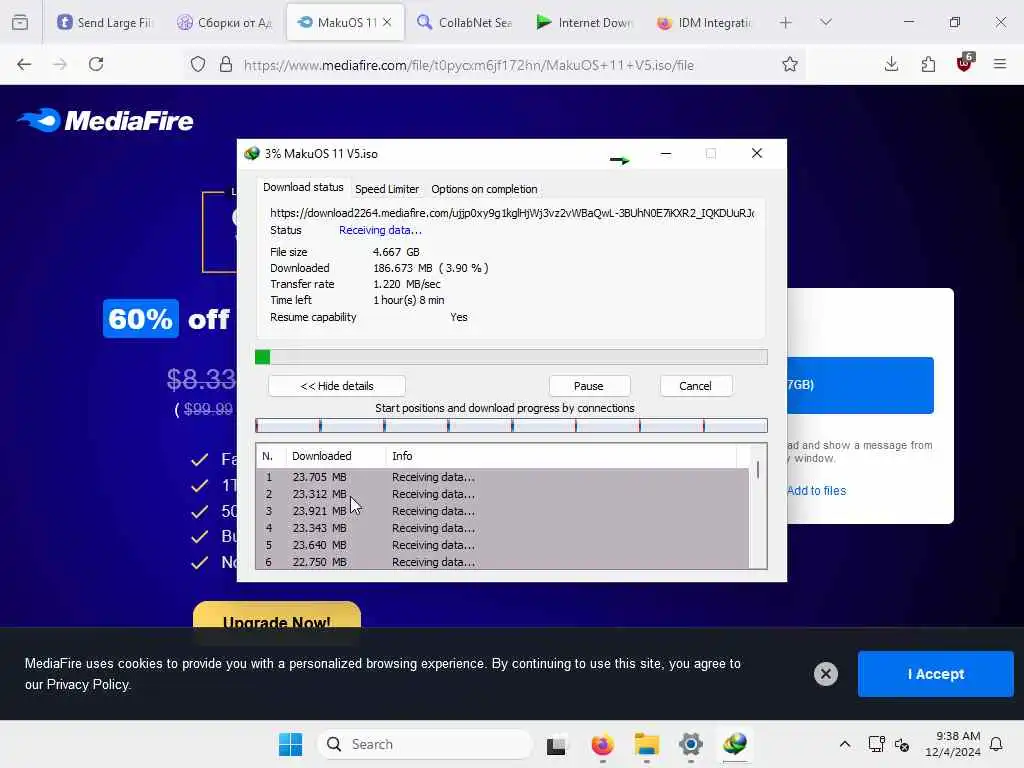Image resolution: width=1024 pixels, height=768 pixels.
Task: Reload the current MediaFire page
Action: (x=96, y=64)
